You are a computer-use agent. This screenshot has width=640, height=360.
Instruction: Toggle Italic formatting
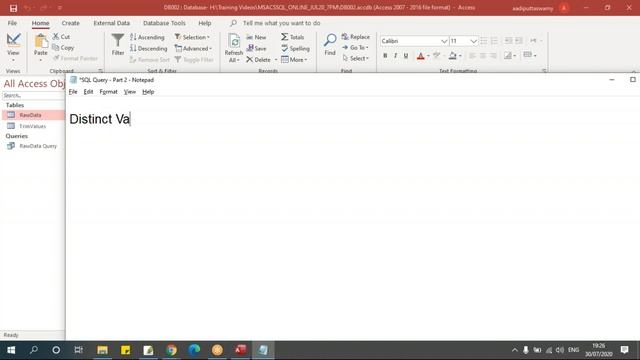click(395, 56)
